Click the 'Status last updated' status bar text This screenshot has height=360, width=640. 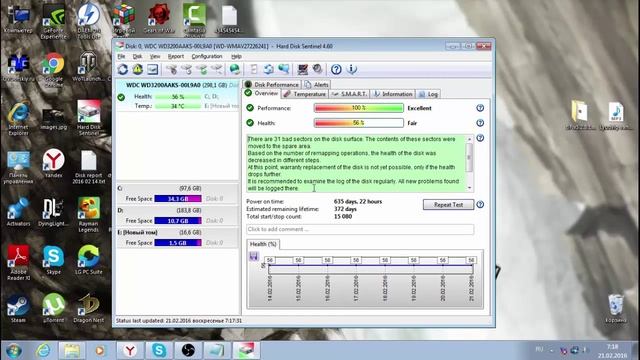(x=179, y=321)
